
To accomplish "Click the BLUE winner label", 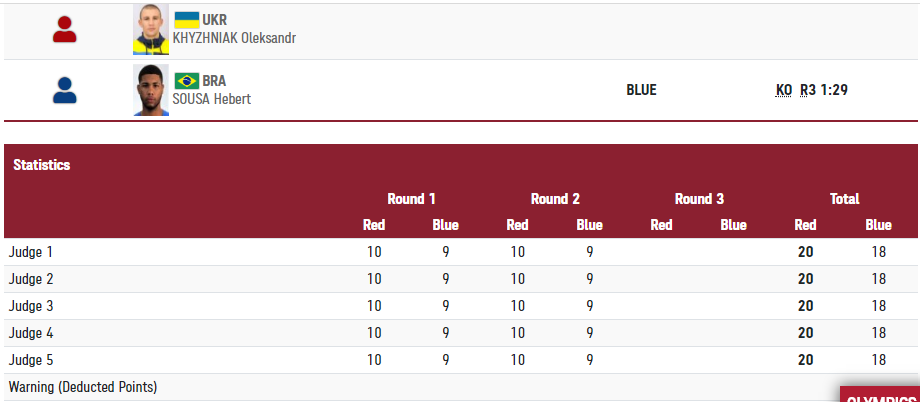I will click(641, 90).
